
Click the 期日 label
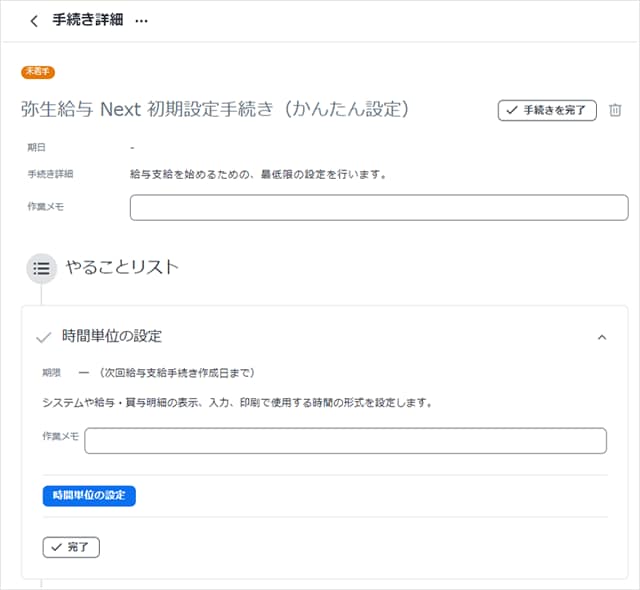36,147
